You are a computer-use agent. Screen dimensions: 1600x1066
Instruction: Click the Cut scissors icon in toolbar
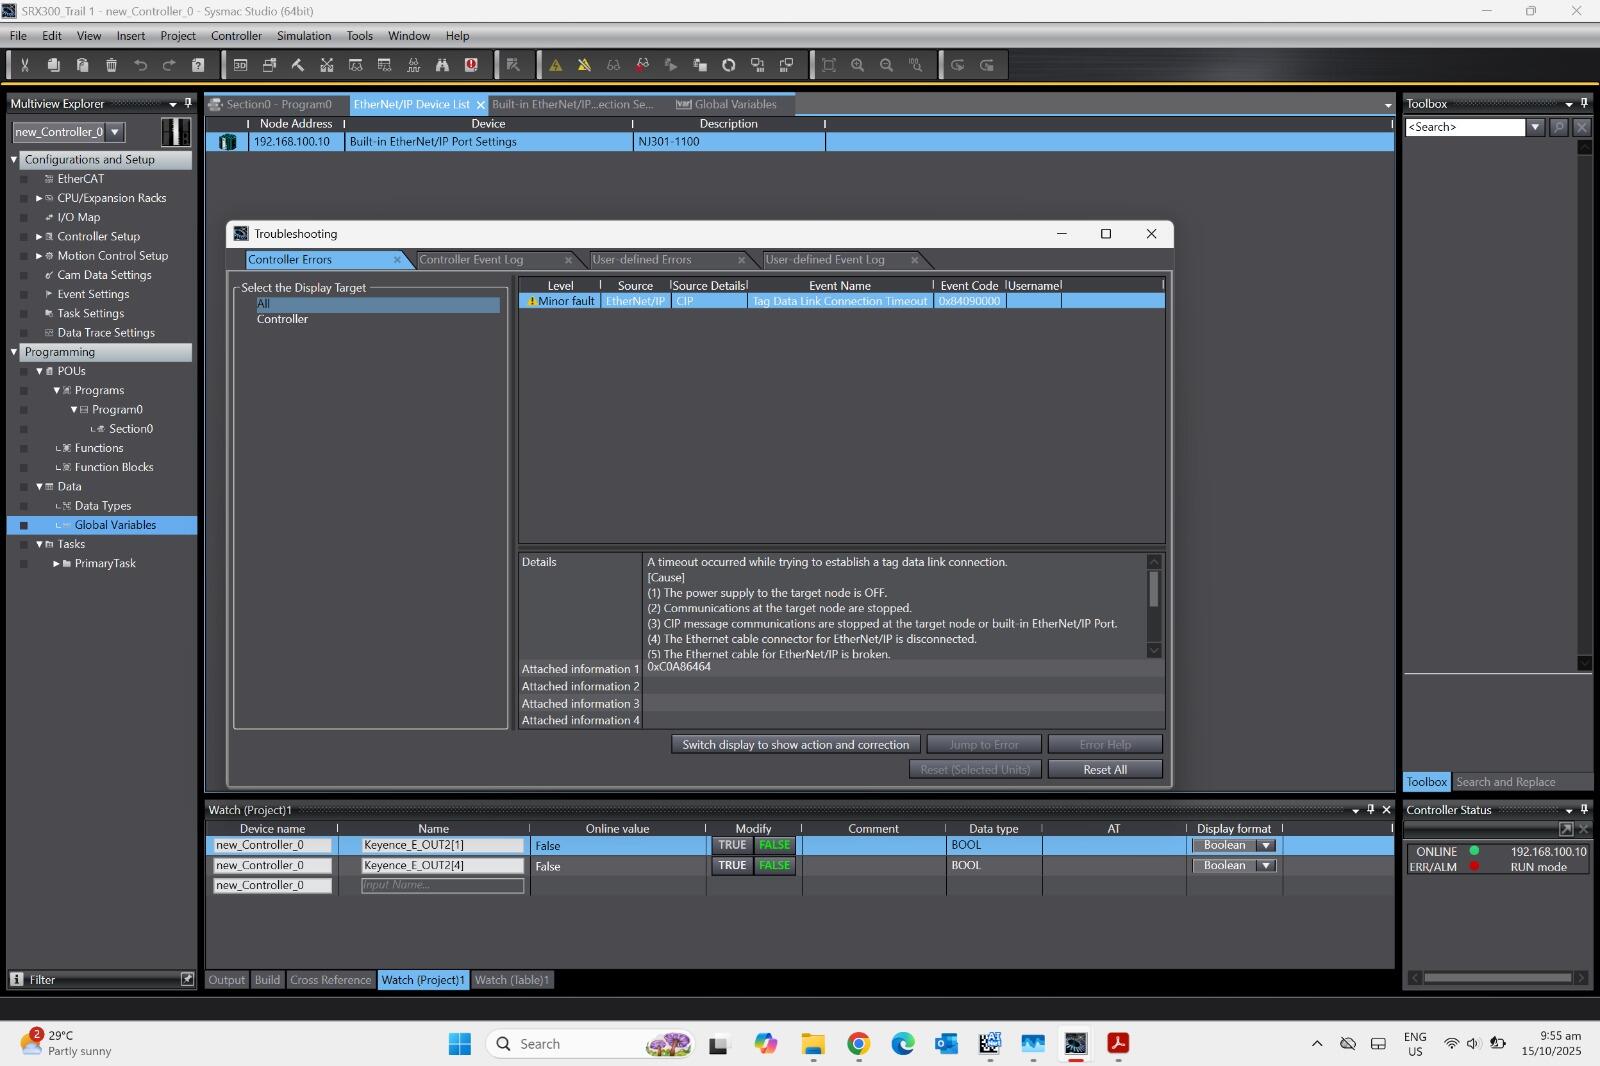tap(24, 65)
